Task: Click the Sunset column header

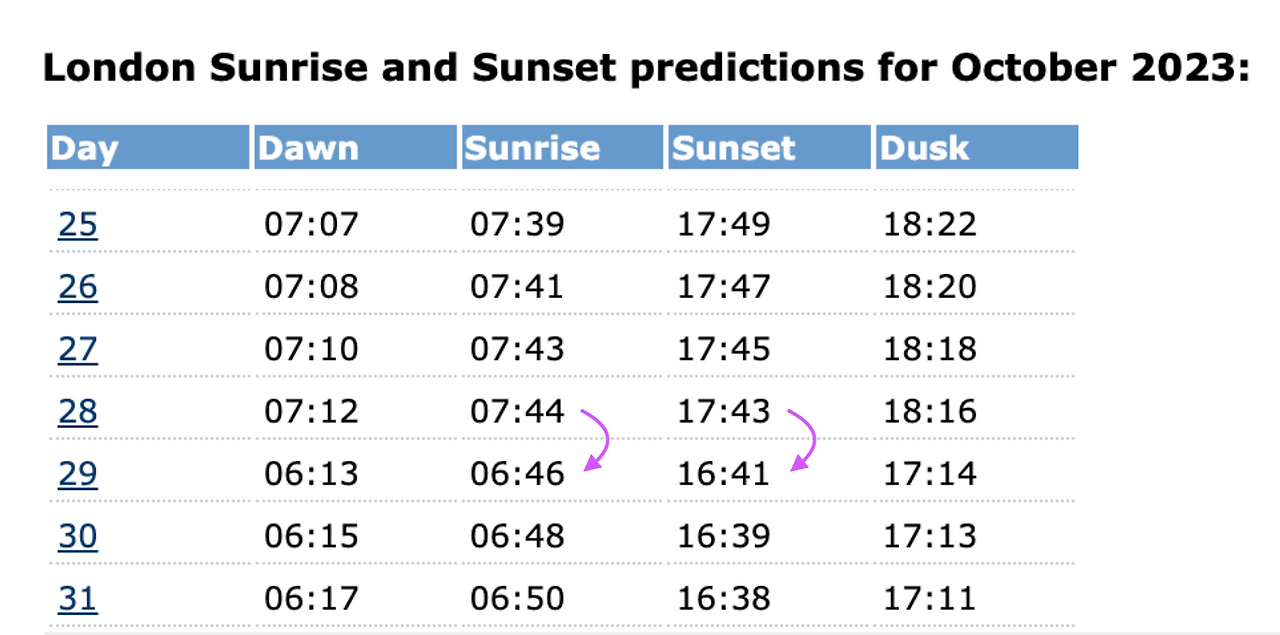Action: 769,148
